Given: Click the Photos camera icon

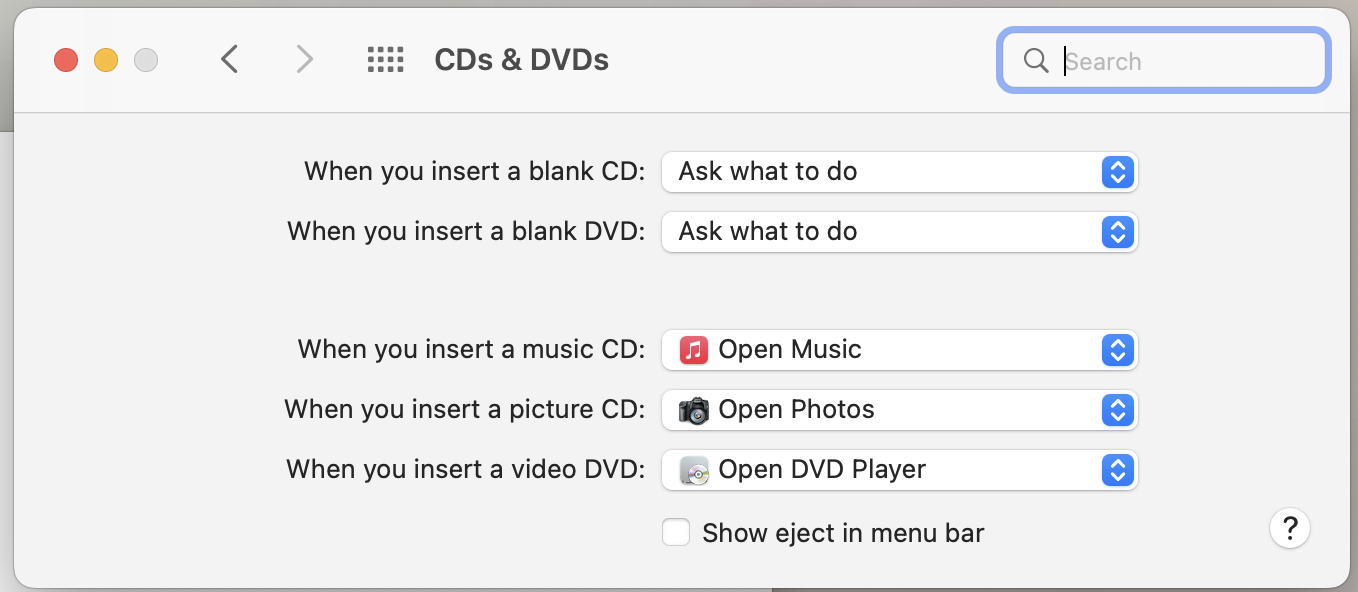Looking at the screenshot, I should click(x=693, y=410).
